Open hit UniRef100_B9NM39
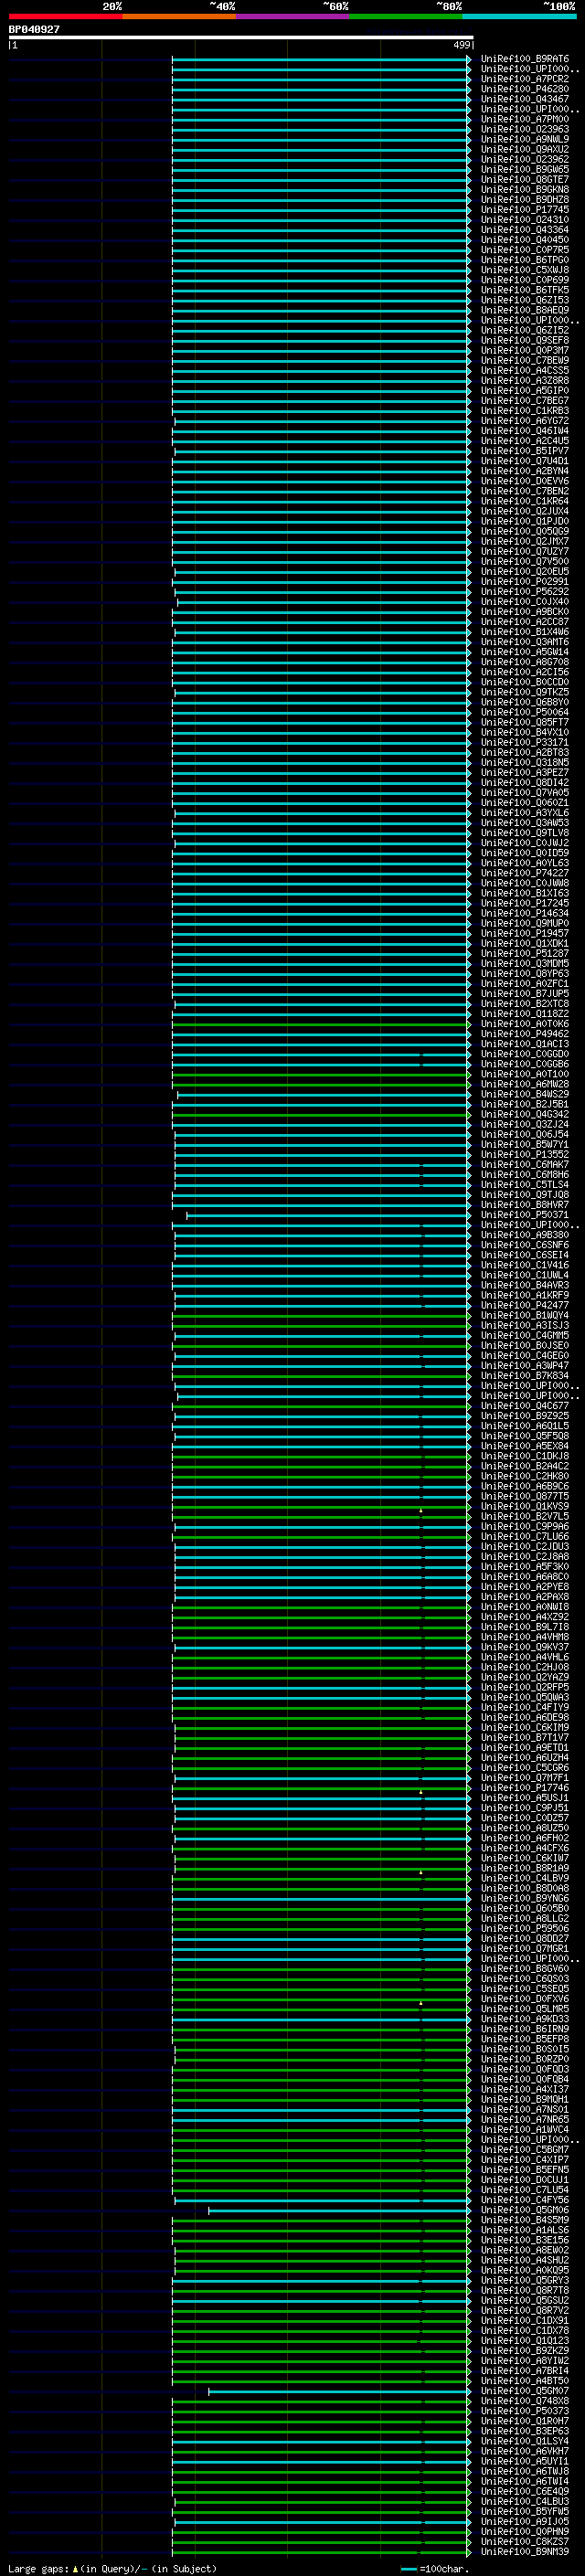Viewport: 585px width, 2576px height. coord(524,2552)
